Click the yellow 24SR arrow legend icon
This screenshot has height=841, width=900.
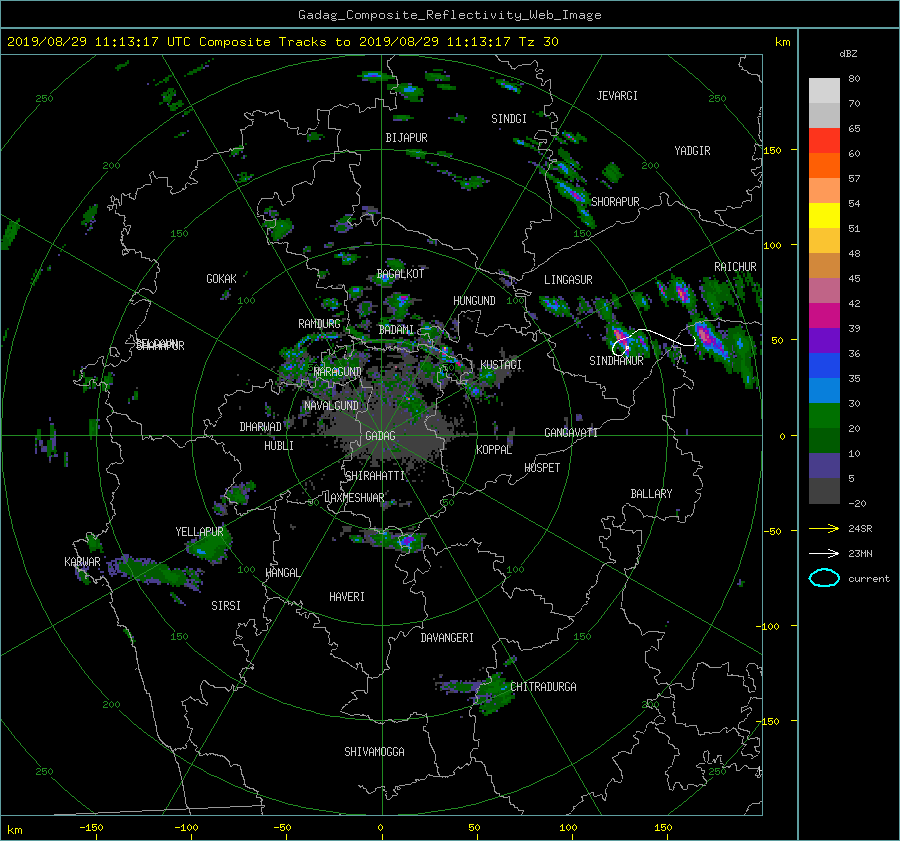pyautogui.click(x=824, y=528)
